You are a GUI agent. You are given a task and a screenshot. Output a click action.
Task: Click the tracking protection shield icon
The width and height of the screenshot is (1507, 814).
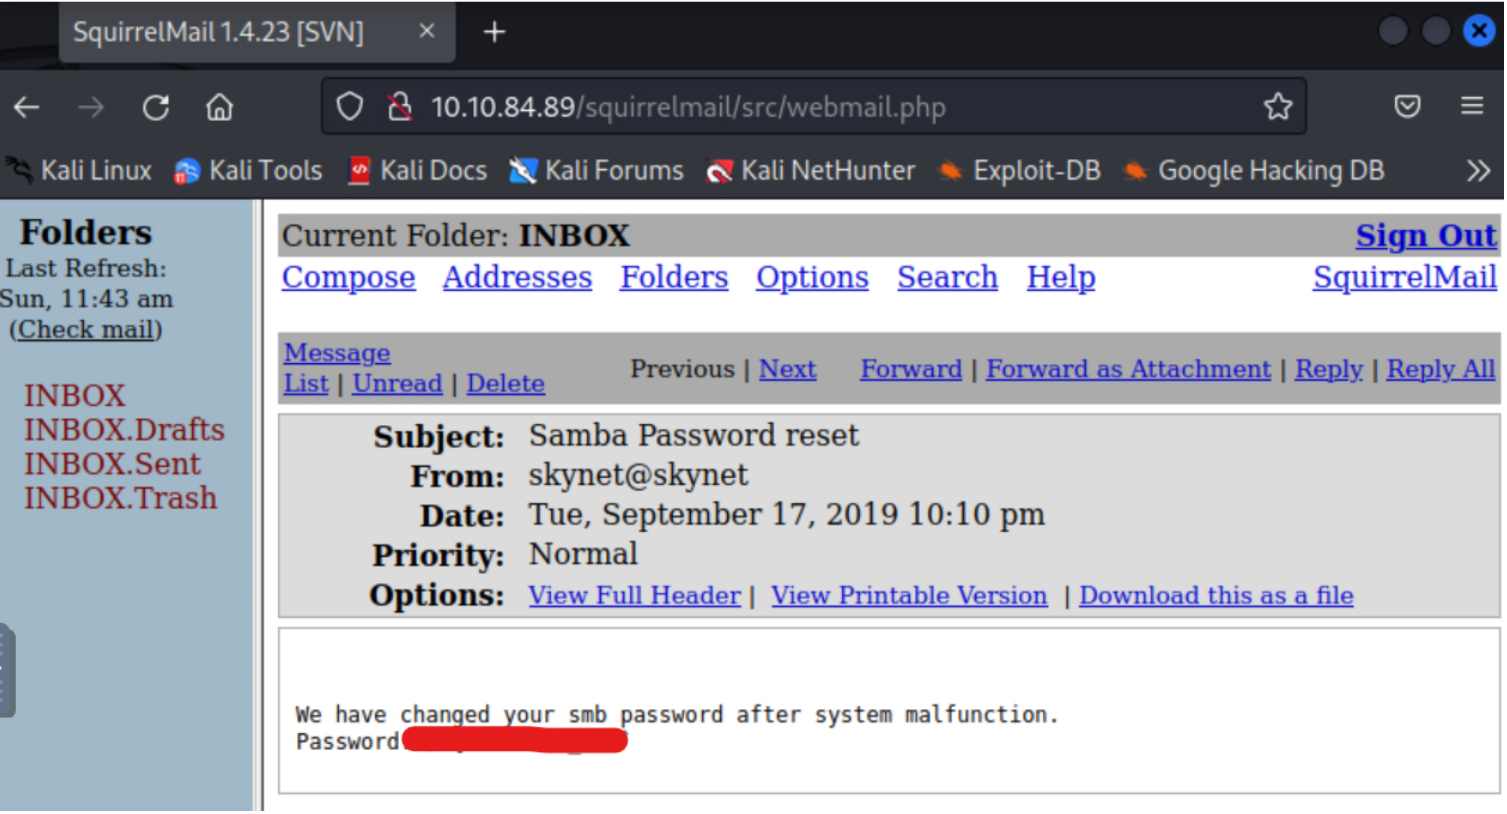349,107
